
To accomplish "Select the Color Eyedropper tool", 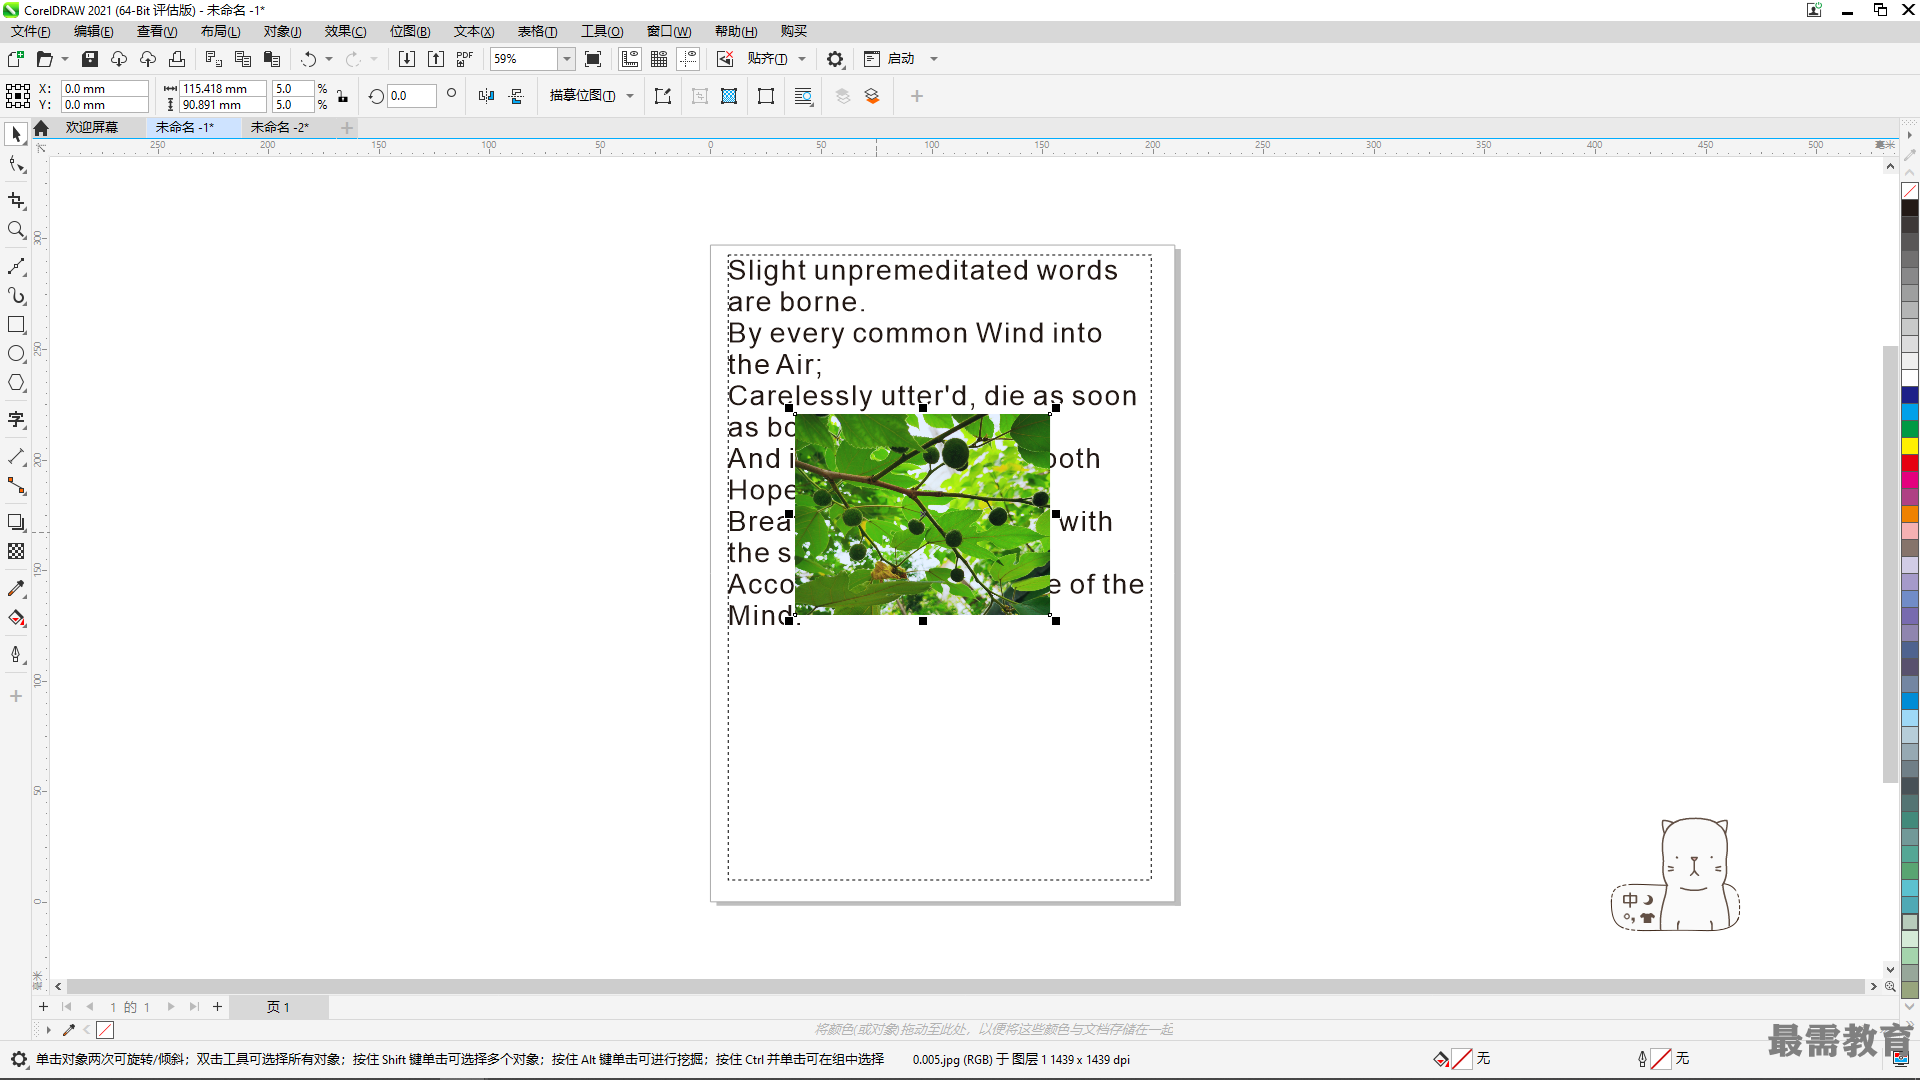I will (x=16, y=589).
